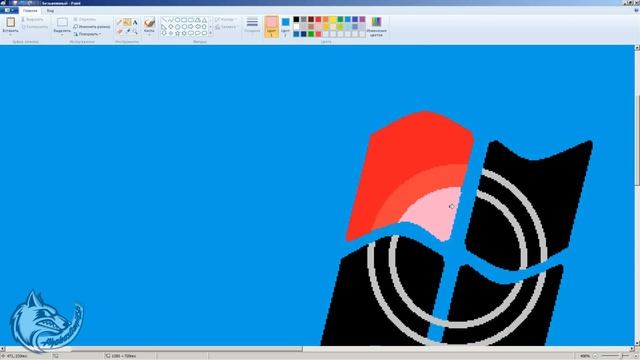640x360 pixels.
Task: Choose the Five-point star shape
Action: (178, 33)
